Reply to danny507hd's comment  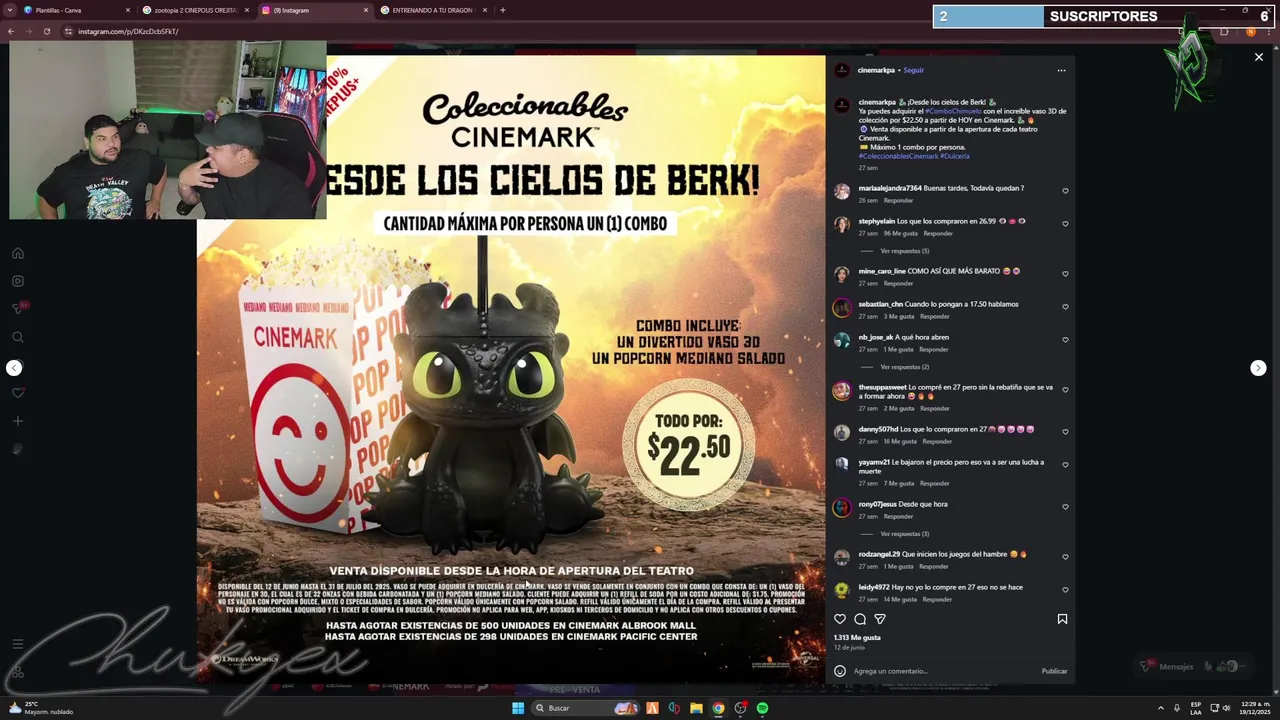tap(937, 441)
